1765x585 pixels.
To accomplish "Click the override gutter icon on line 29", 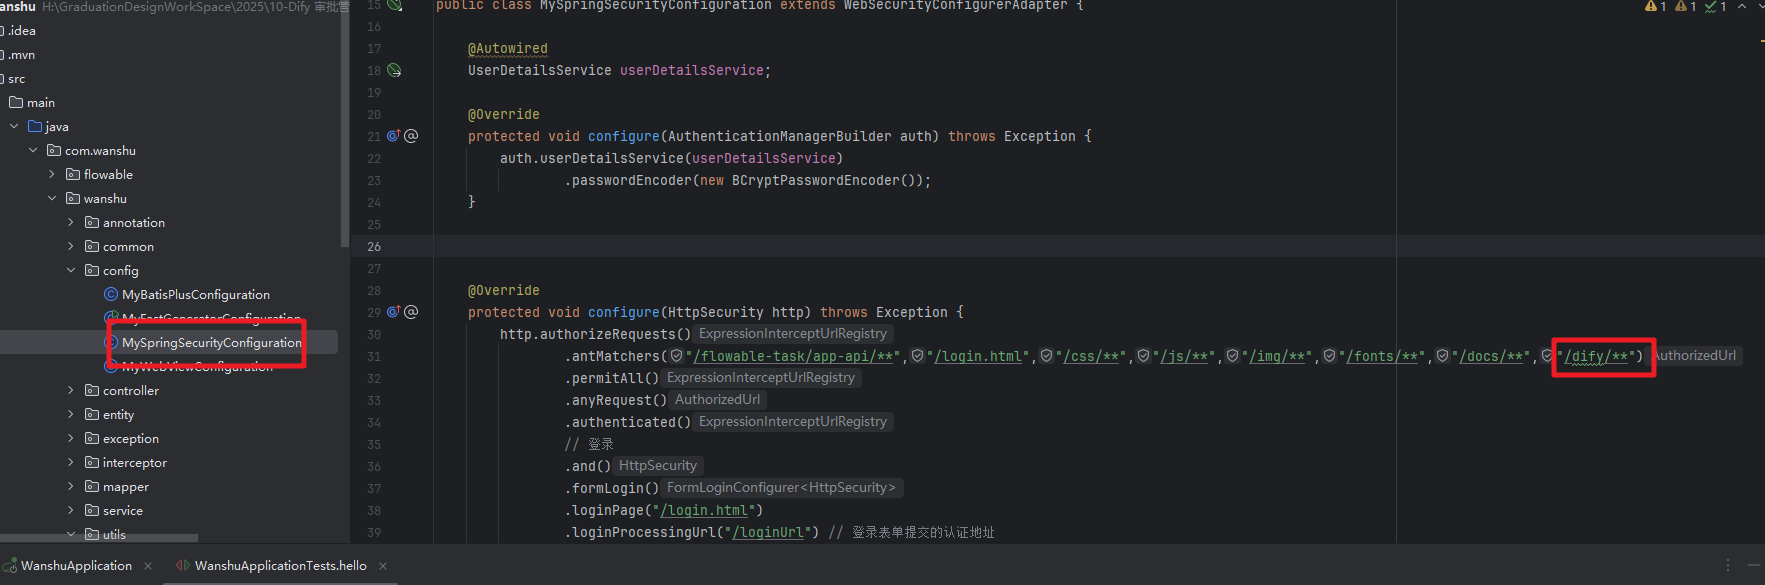I will click(x=393, y=312).
